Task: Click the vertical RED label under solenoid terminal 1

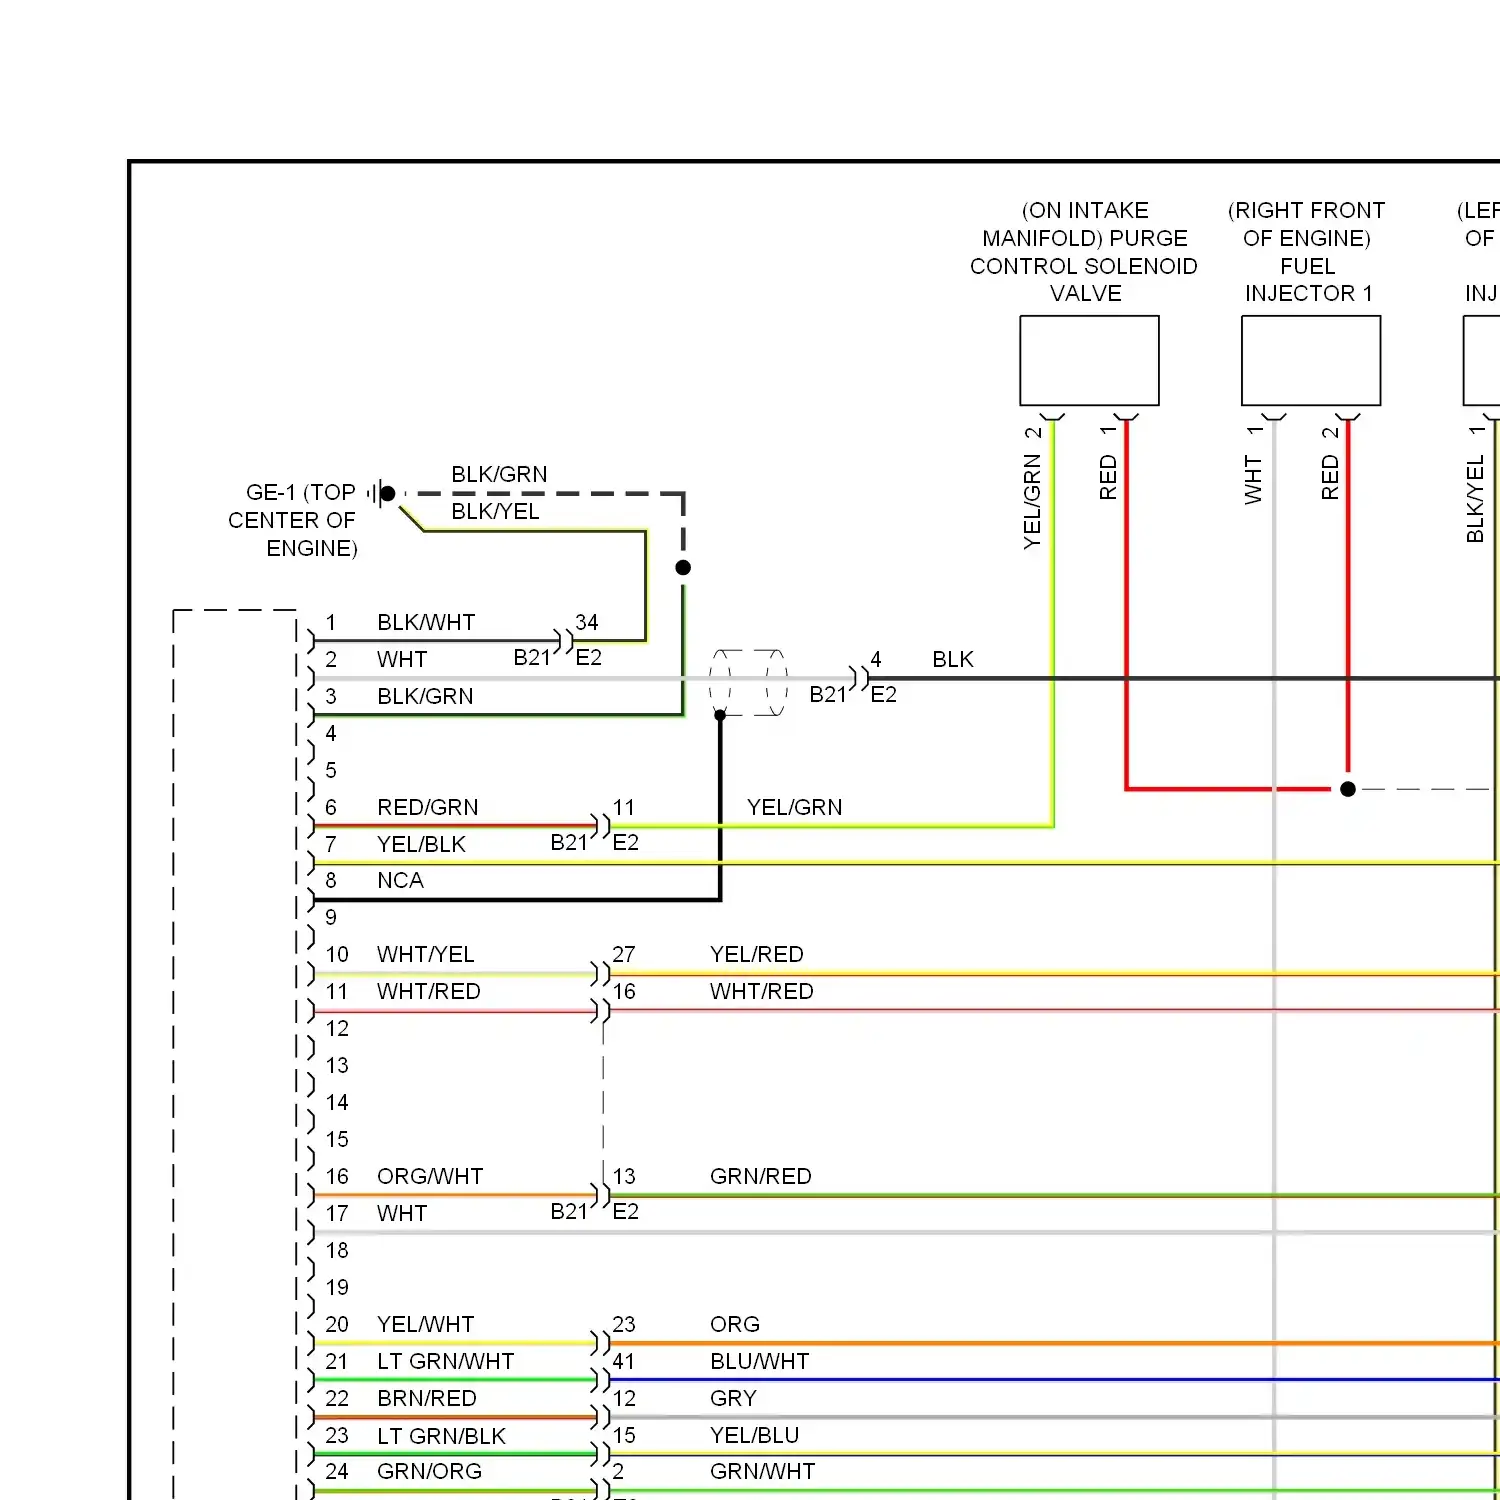Action: click(1108, 477)
